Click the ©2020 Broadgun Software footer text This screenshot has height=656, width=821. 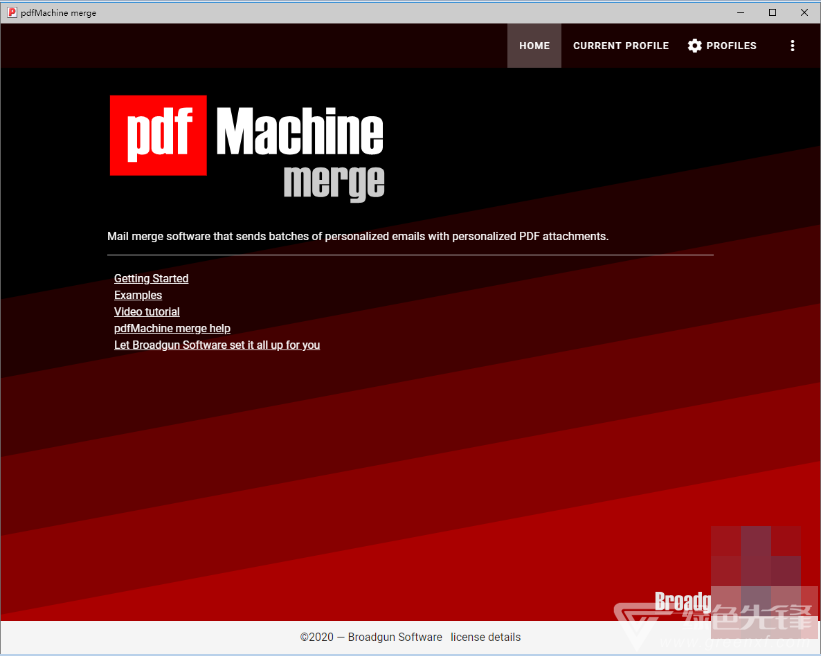371,637
